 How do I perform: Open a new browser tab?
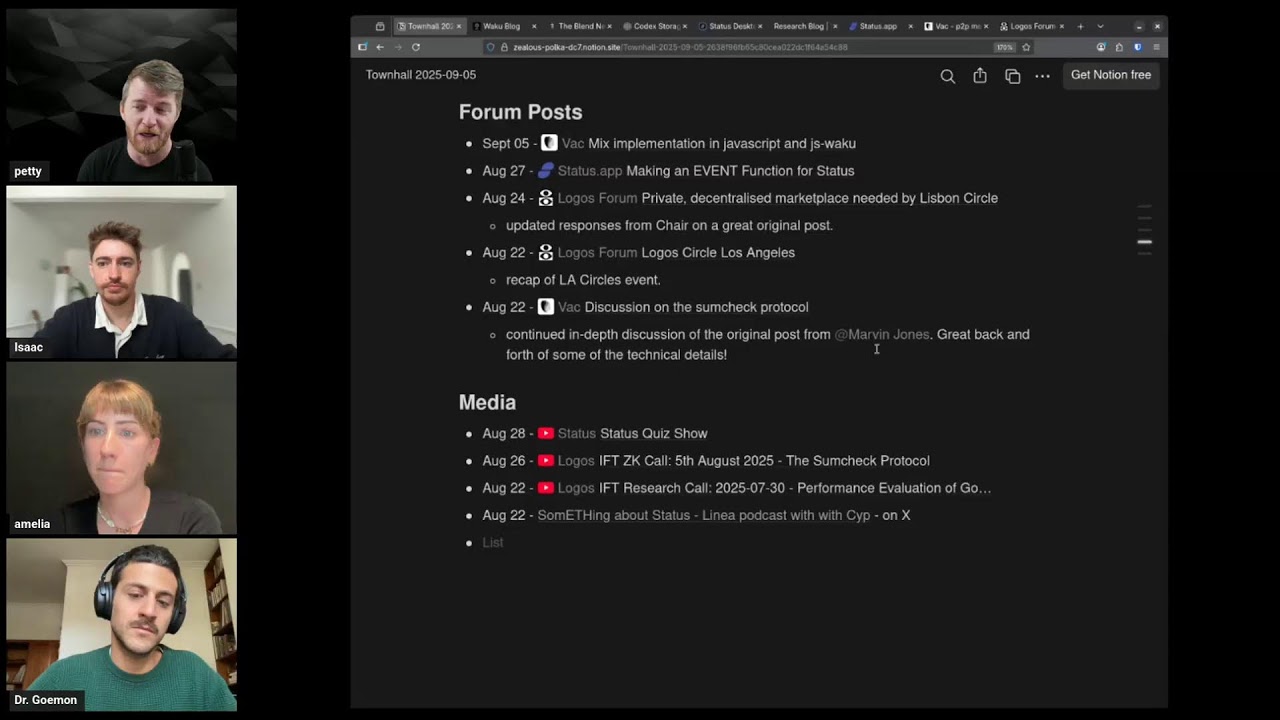[1080, 26]
